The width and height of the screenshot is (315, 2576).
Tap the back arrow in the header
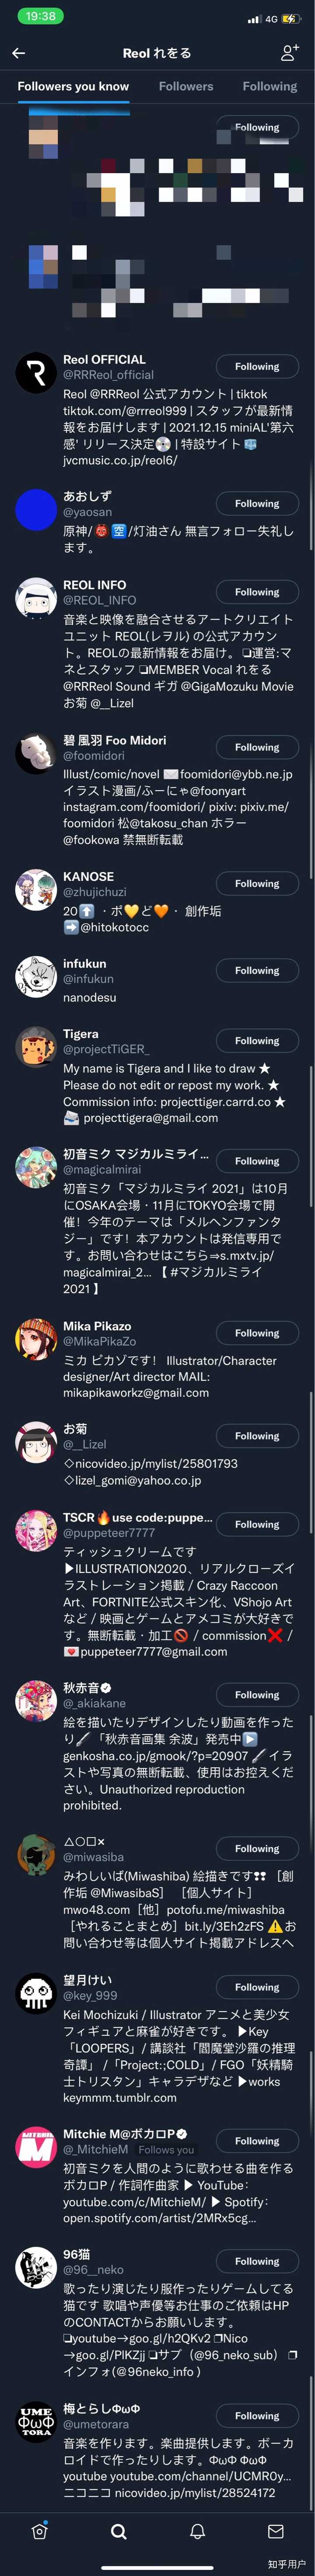[19, 53]
